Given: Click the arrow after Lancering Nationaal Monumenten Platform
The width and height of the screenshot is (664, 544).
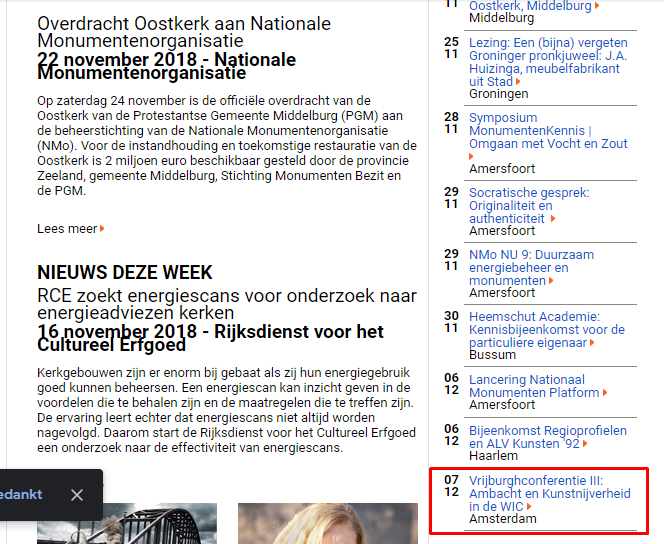Looking at the screenshot, I should coord(605,393).
